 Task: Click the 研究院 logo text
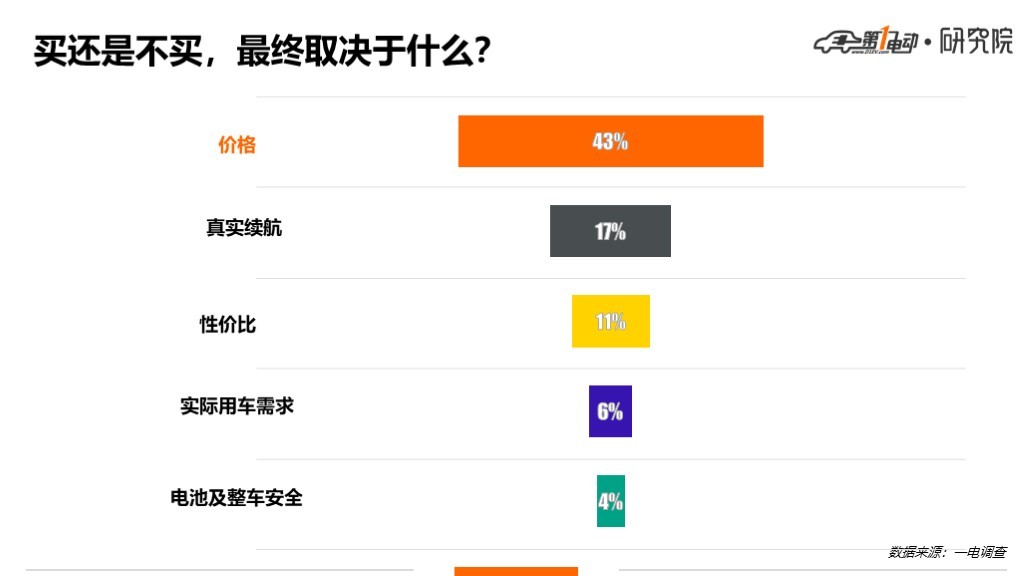pyautogui.click(x=976, y=41)
